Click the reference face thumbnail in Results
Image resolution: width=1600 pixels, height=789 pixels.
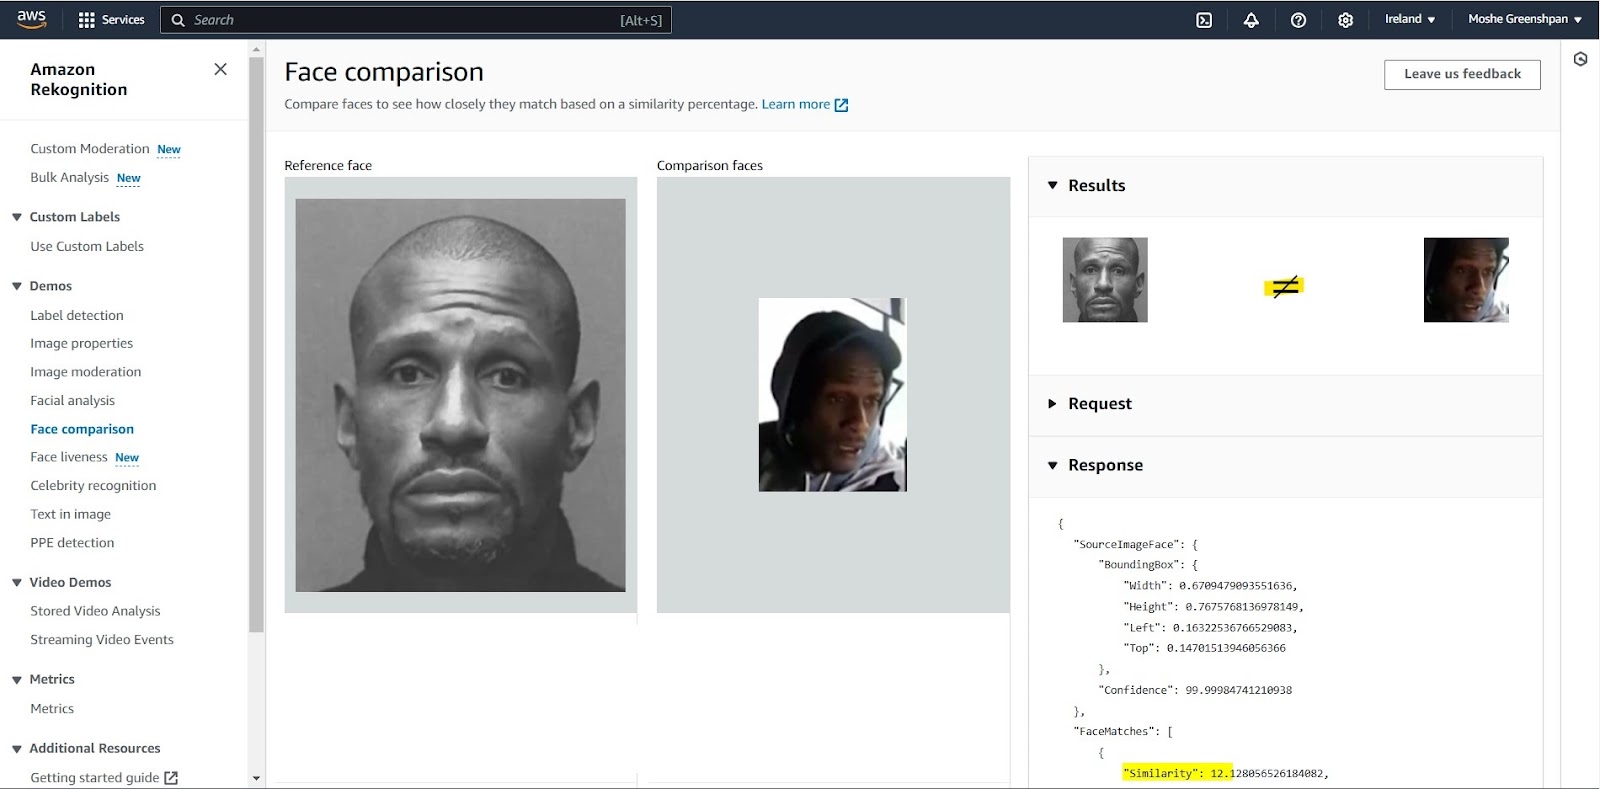tap(1105, 280)
